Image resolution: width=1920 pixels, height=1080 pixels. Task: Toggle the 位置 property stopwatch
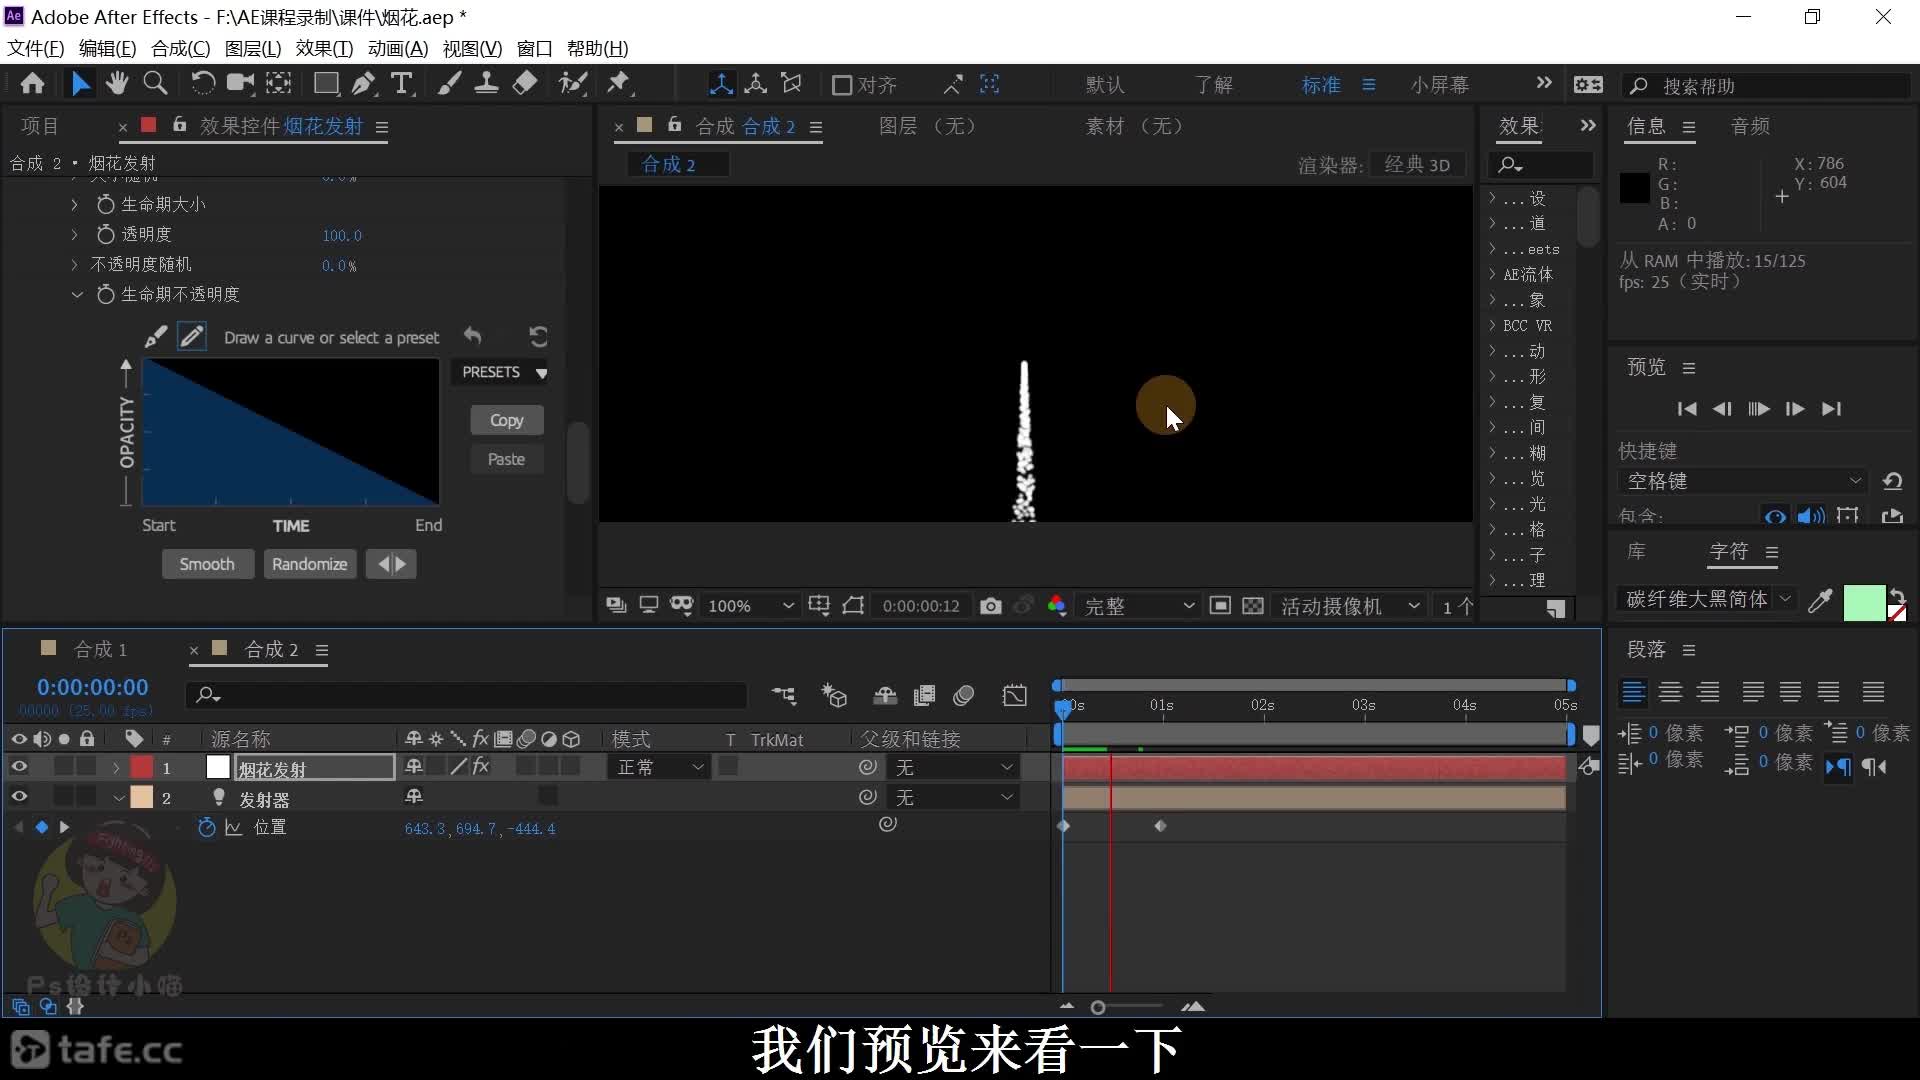click(207, 828)
